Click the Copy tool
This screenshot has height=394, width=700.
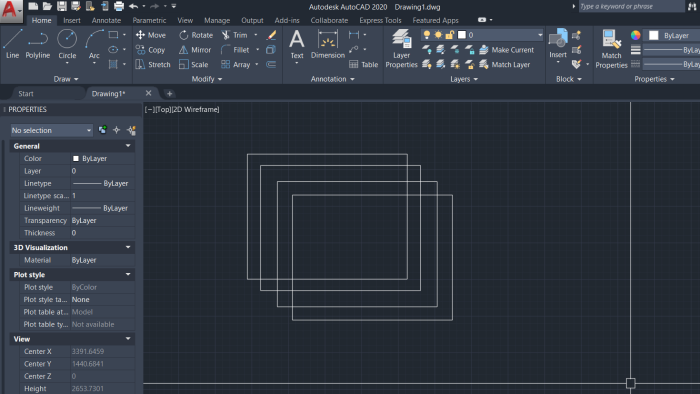coord(150,50)
